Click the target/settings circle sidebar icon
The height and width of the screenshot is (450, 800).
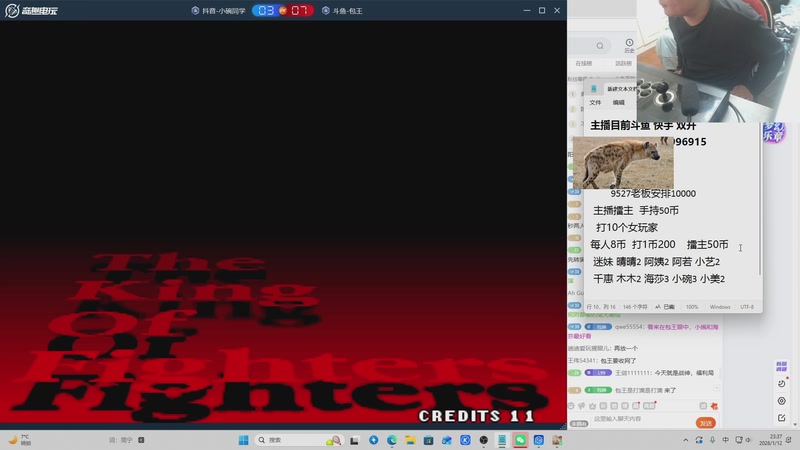click(781, 401)
